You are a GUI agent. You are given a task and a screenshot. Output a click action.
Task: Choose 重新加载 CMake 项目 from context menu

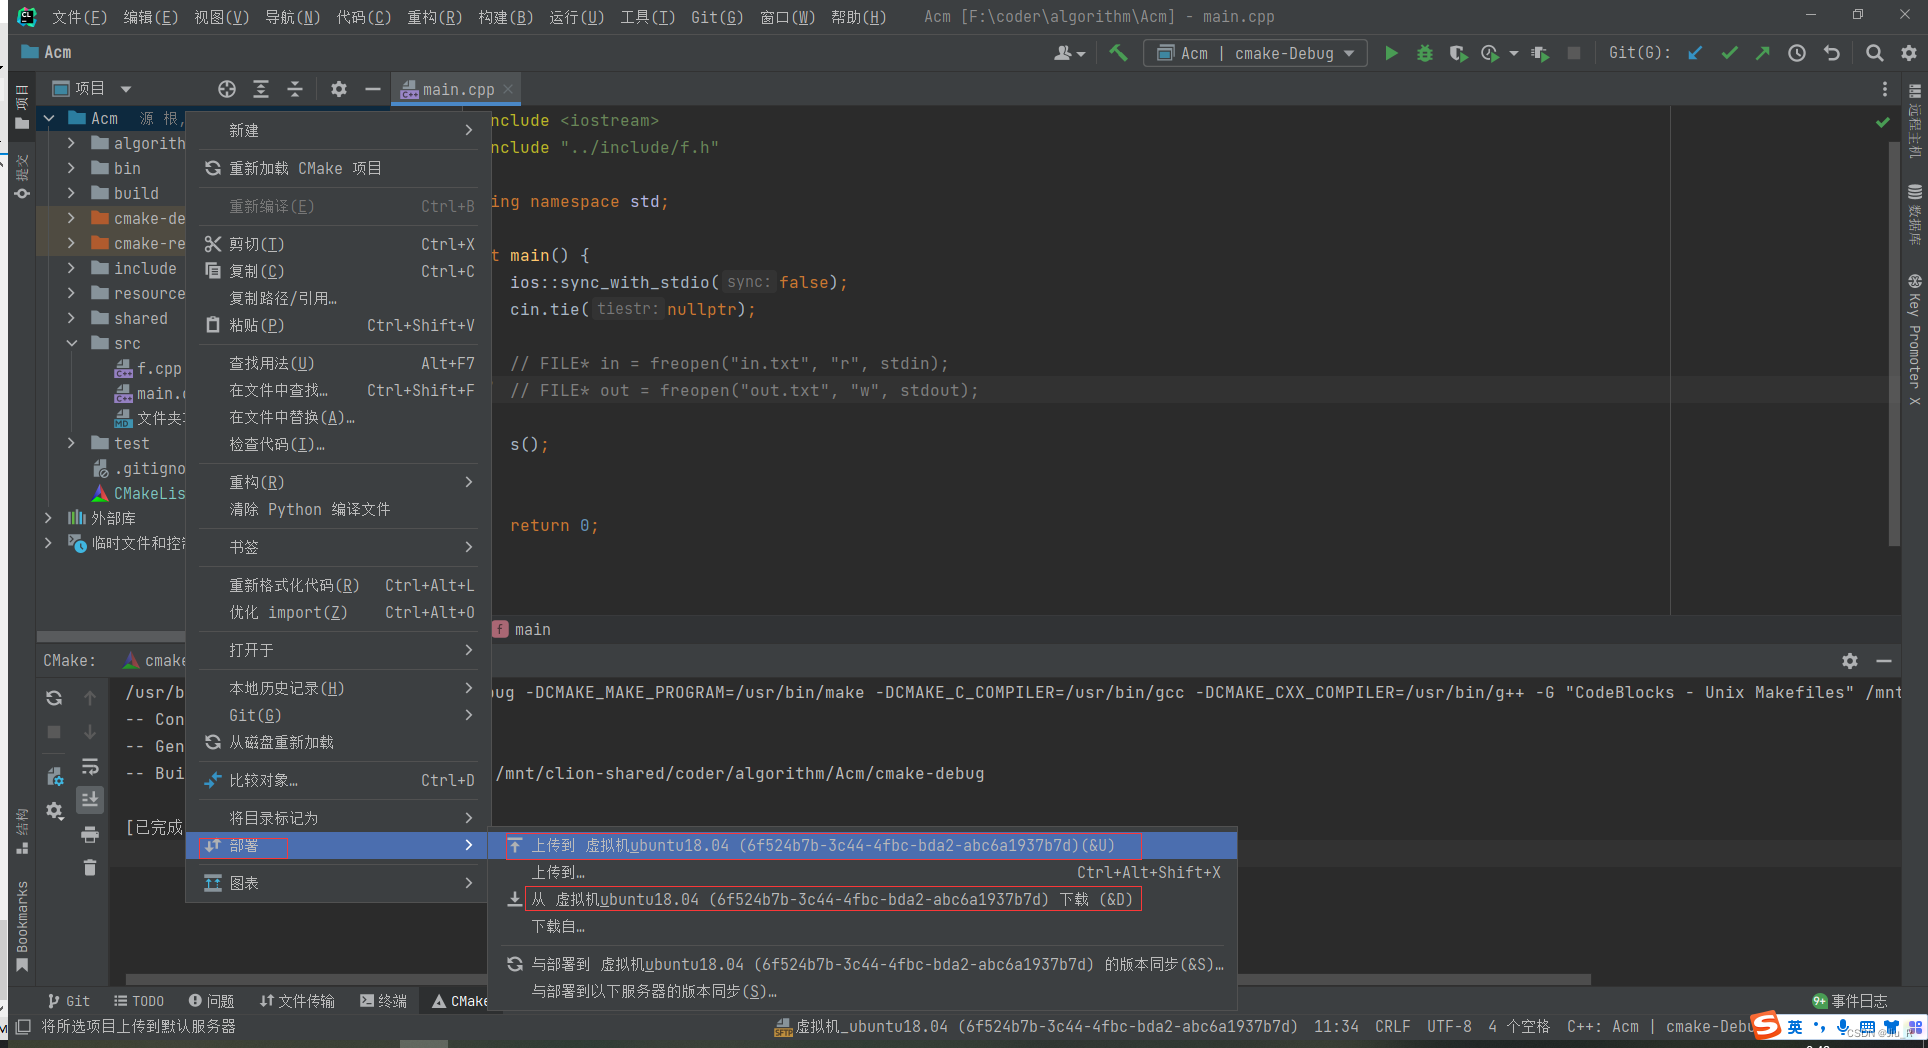click(x=338, y=168)
